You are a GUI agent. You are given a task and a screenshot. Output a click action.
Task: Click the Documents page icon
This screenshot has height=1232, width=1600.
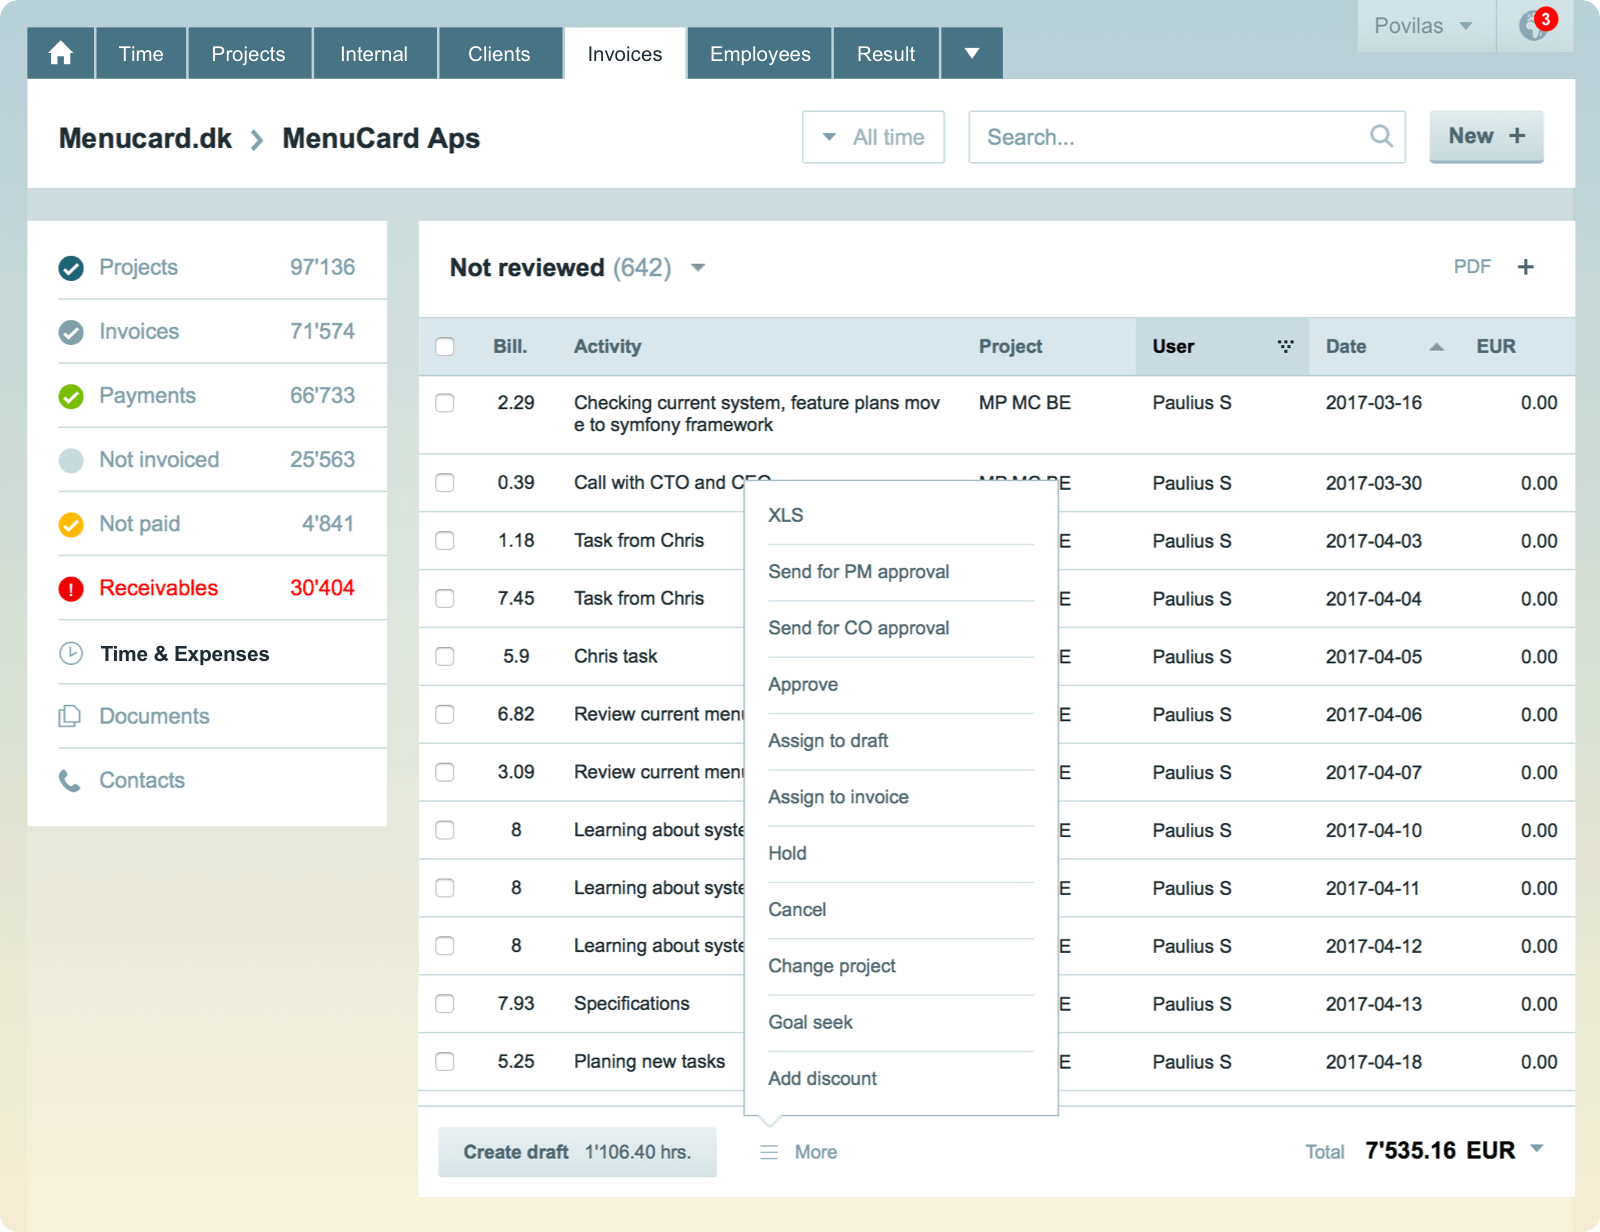click(71, 716)
